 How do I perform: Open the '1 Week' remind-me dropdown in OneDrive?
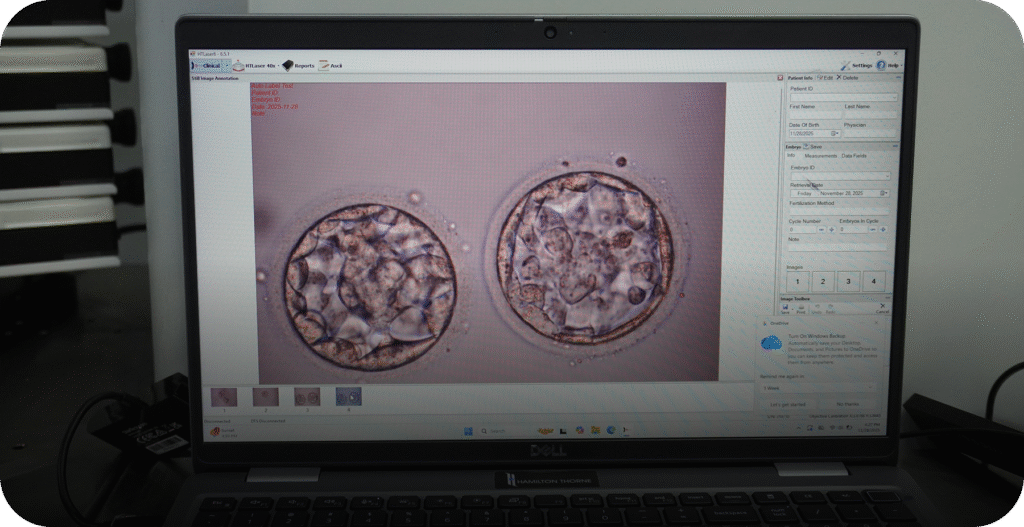tap(818, 388)
